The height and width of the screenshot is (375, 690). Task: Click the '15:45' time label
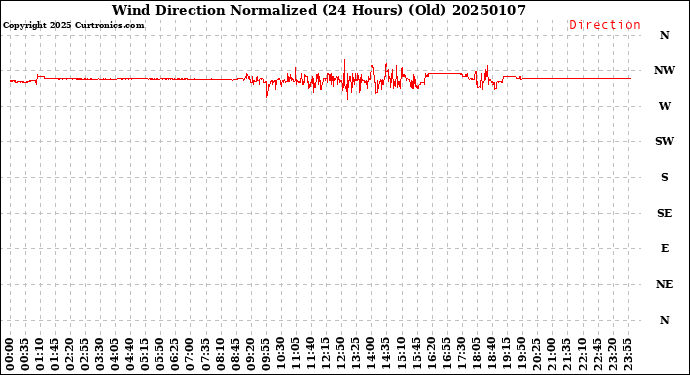coord(416,355)
